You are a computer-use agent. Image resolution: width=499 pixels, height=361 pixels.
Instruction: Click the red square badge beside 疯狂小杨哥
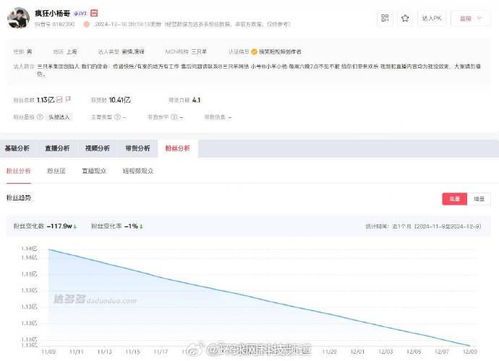[x=94, y=13]
